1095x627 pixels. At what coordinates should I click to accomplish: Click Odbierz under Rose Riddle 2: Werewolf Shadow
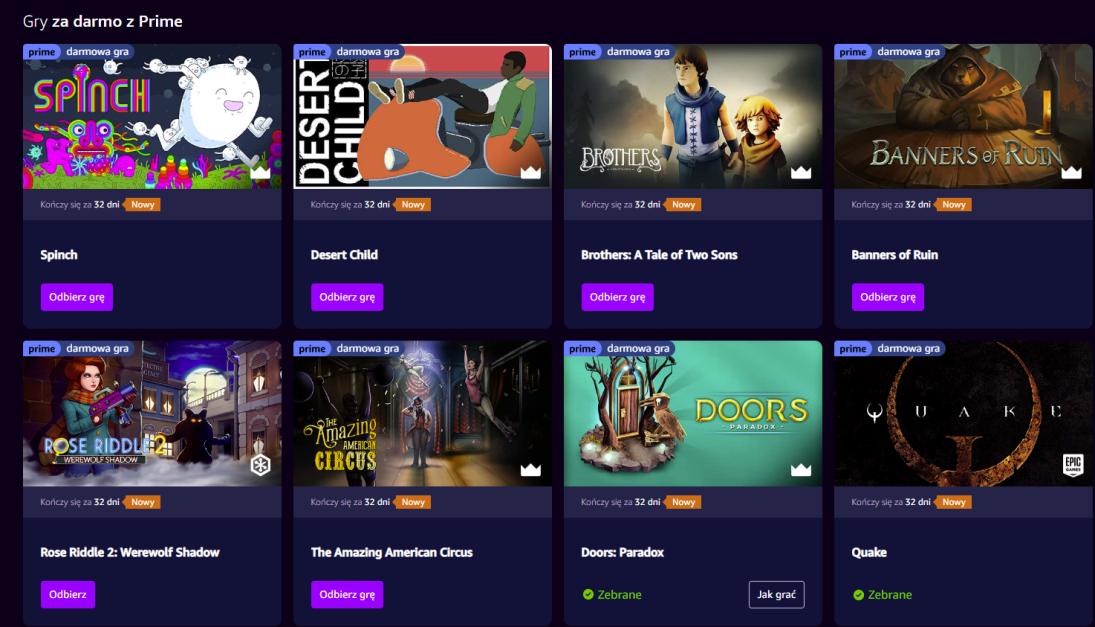click(68, 594)
